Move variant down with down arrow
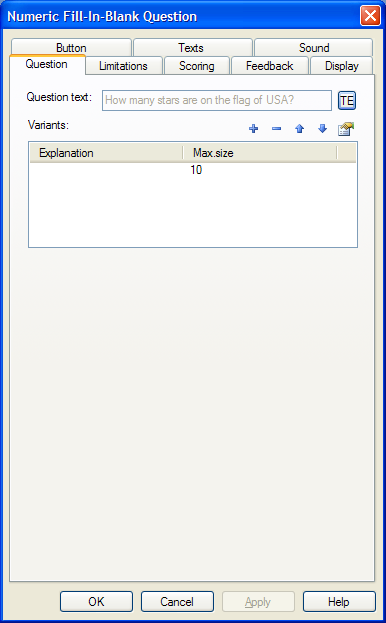This screenshot has height=623, width=386. 322,129
